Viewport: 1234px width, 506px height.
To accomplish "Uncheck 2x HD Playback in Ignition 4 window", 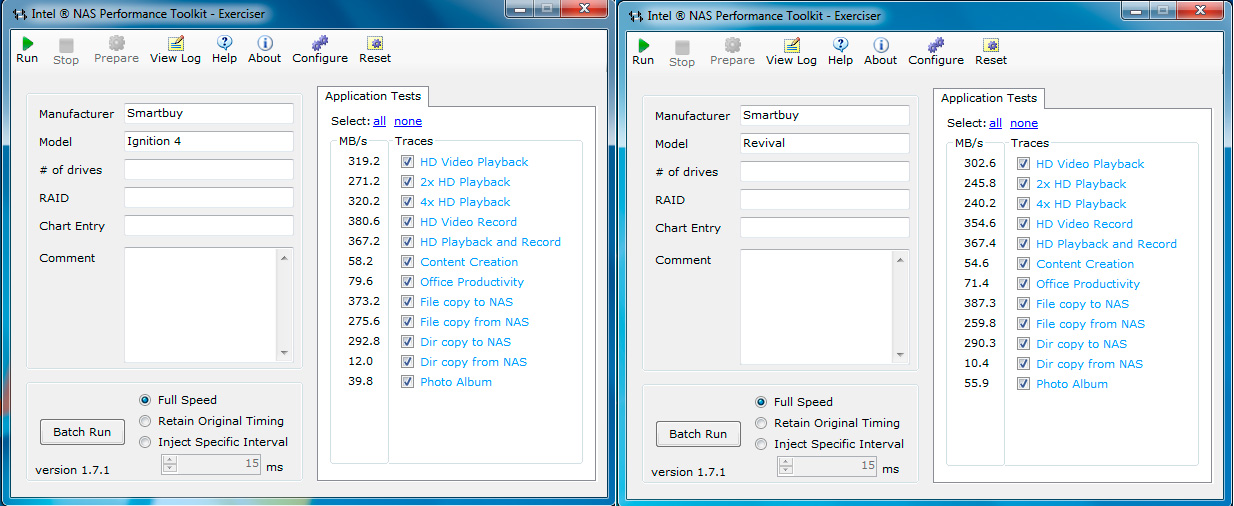I will pos(407,182).
